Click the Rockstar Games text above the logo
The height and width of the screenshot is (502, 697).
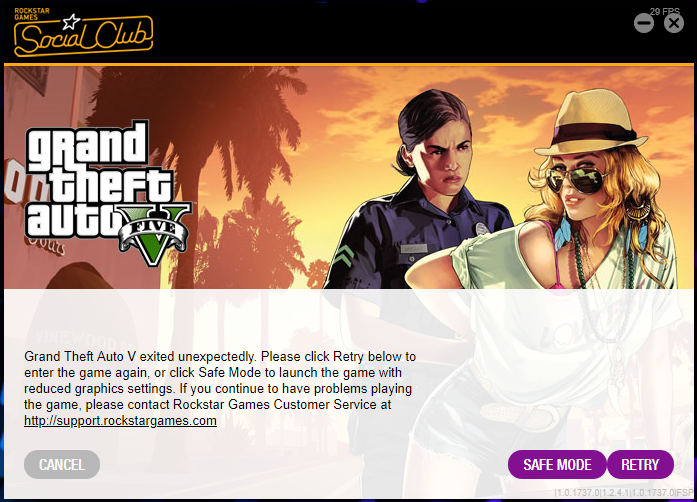pos(32,14)
